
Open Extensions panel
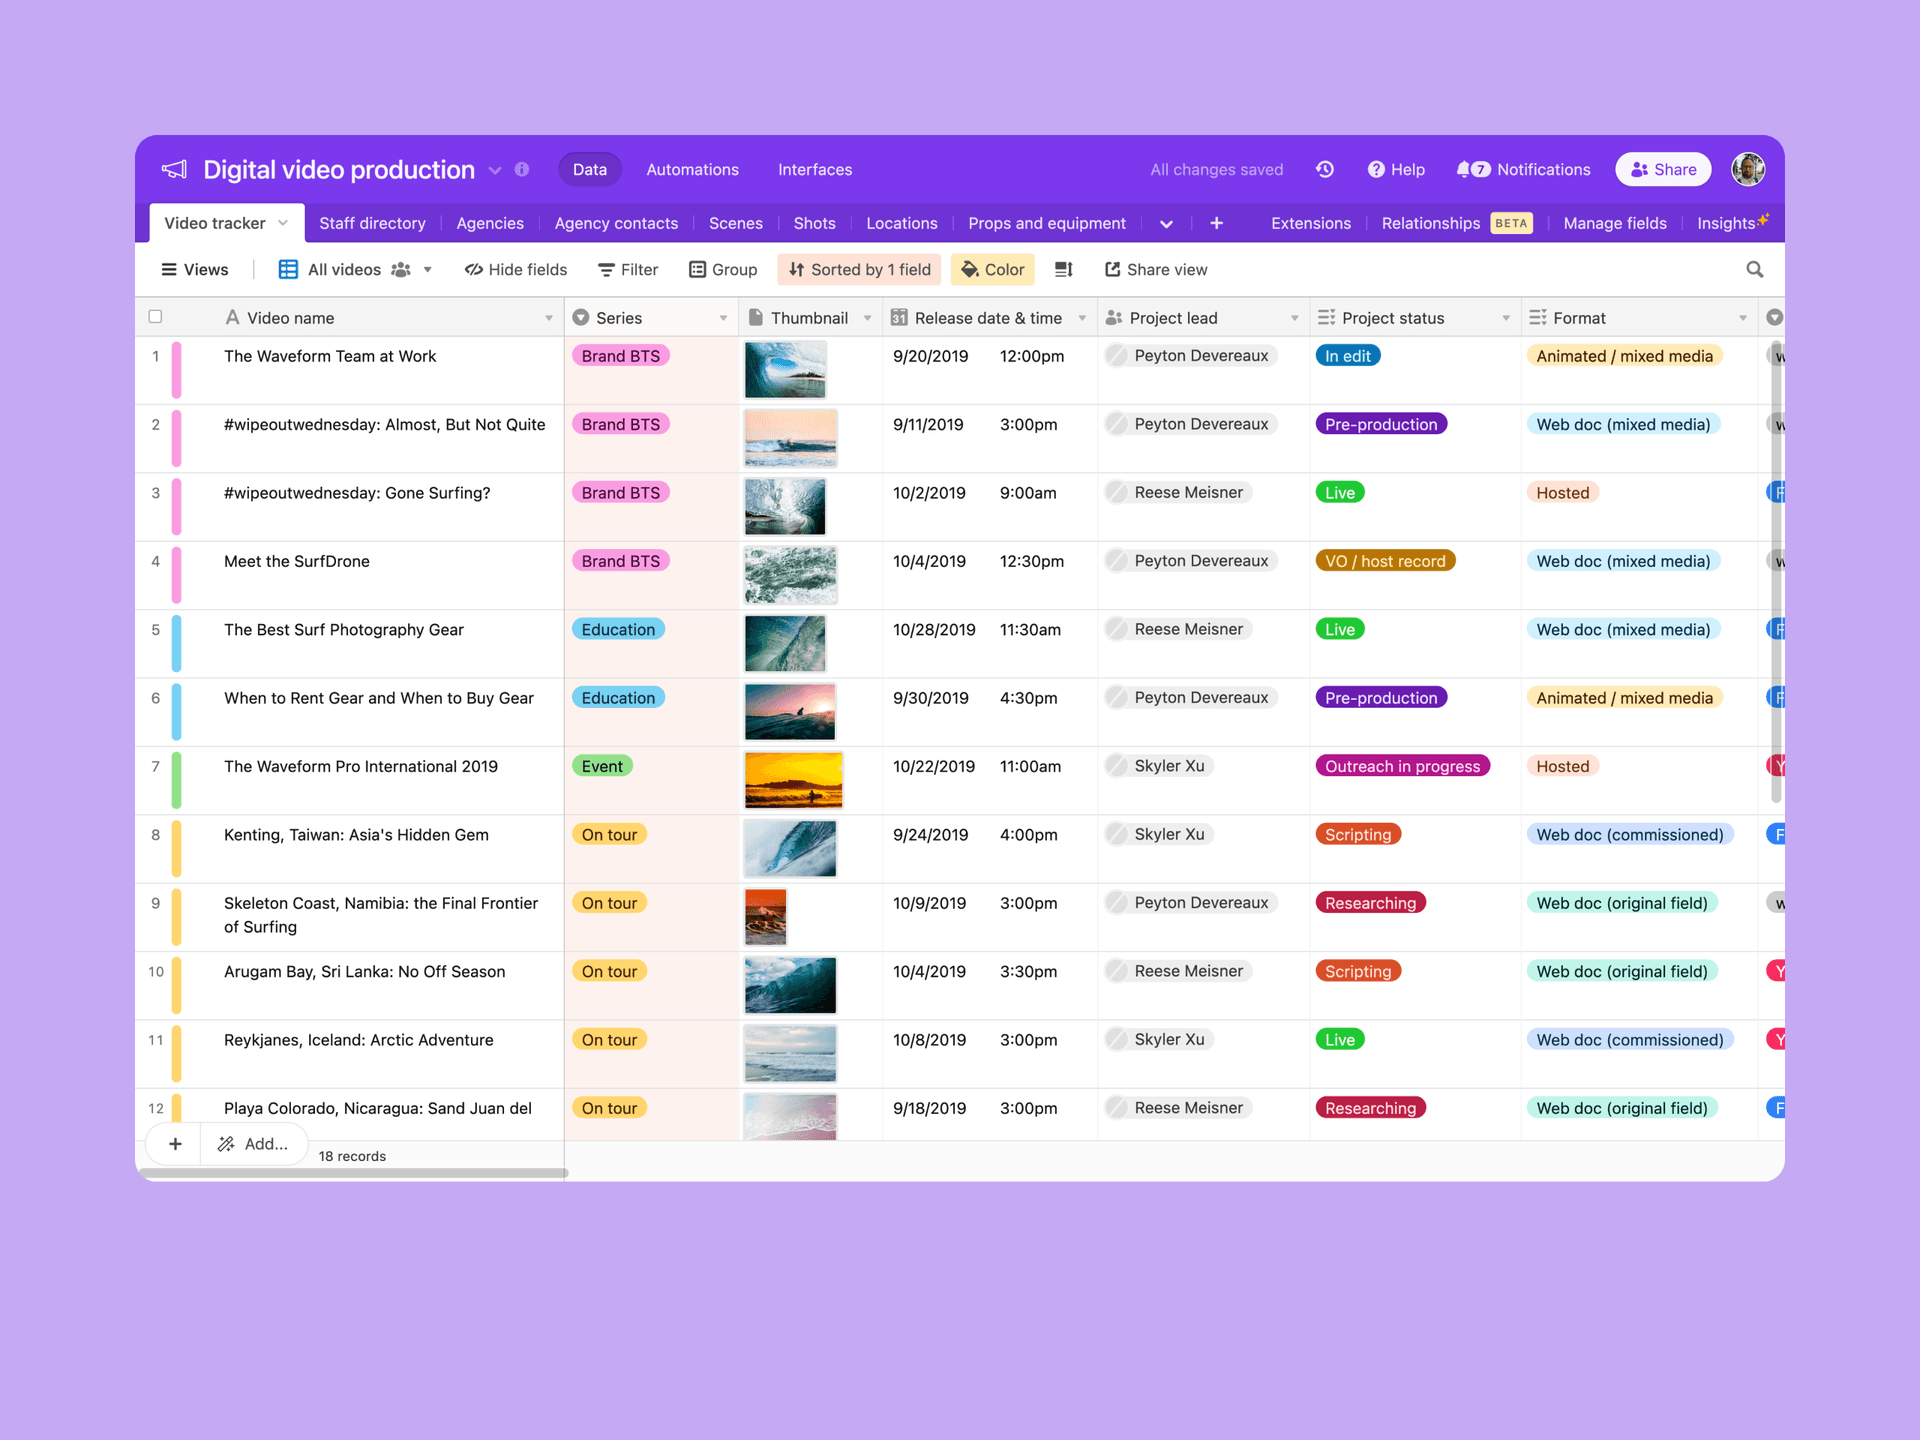[1310, 223]
